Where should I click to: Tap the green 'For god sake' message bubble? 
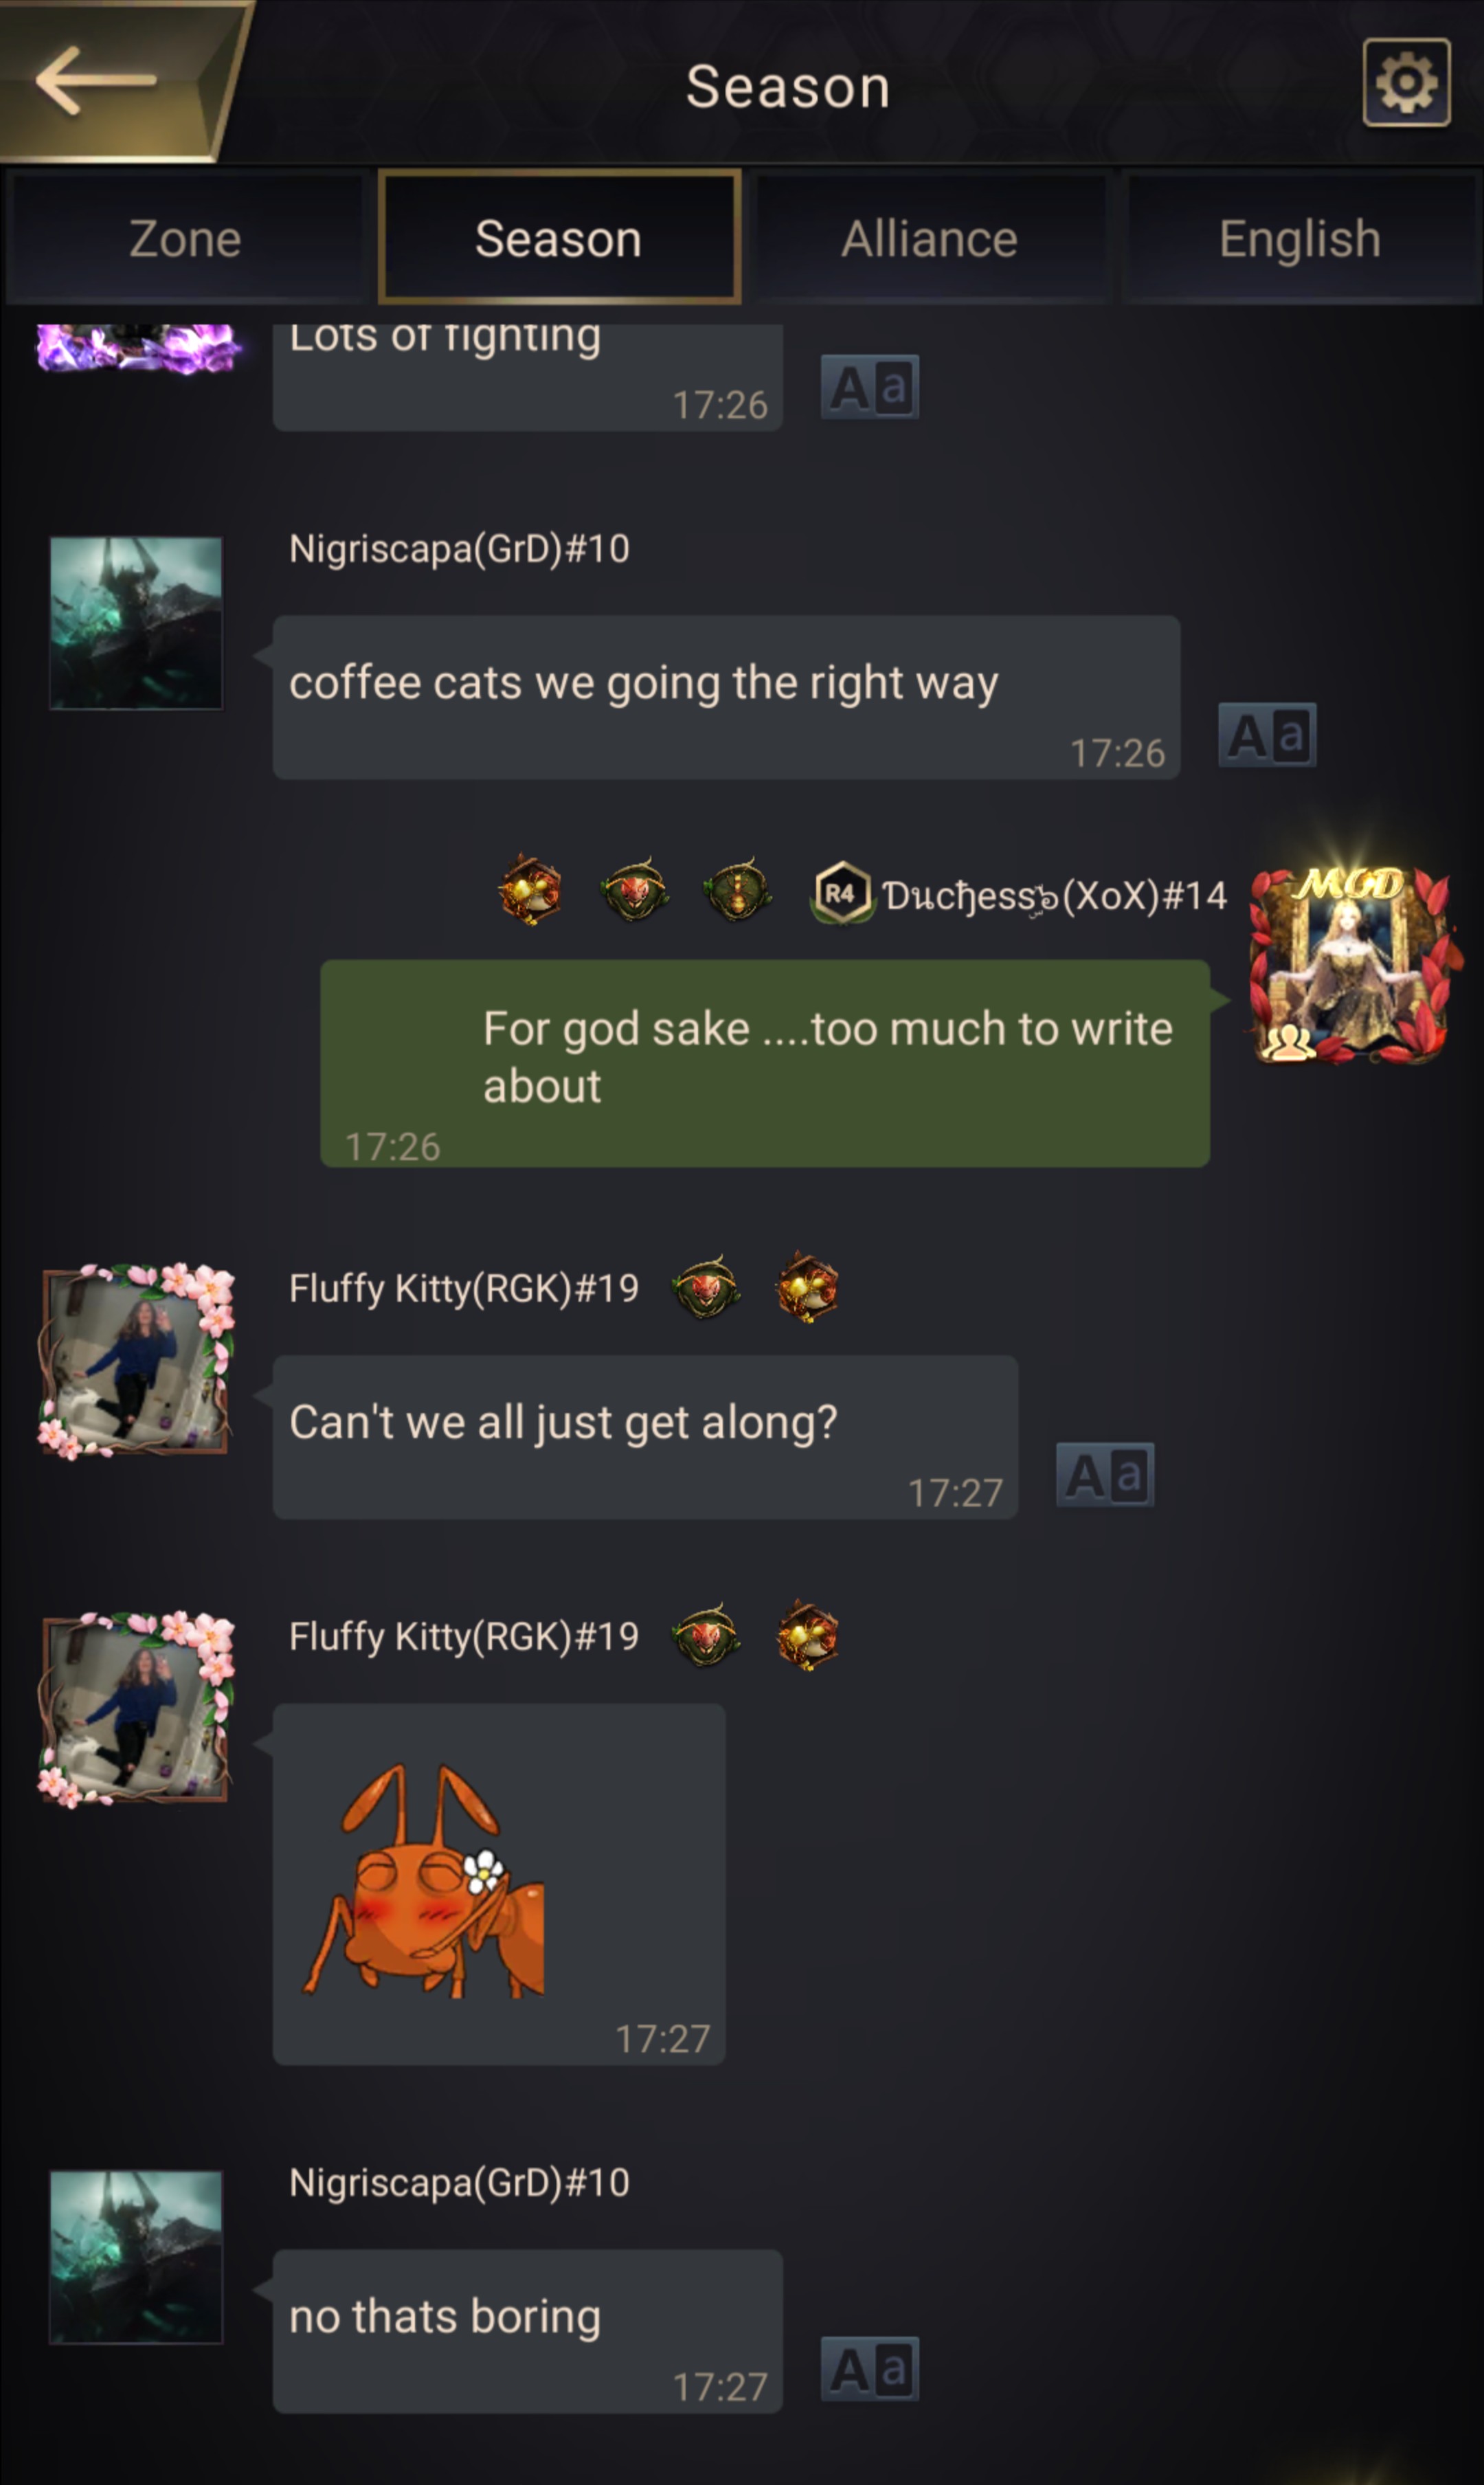click(x=765, y=1063)
